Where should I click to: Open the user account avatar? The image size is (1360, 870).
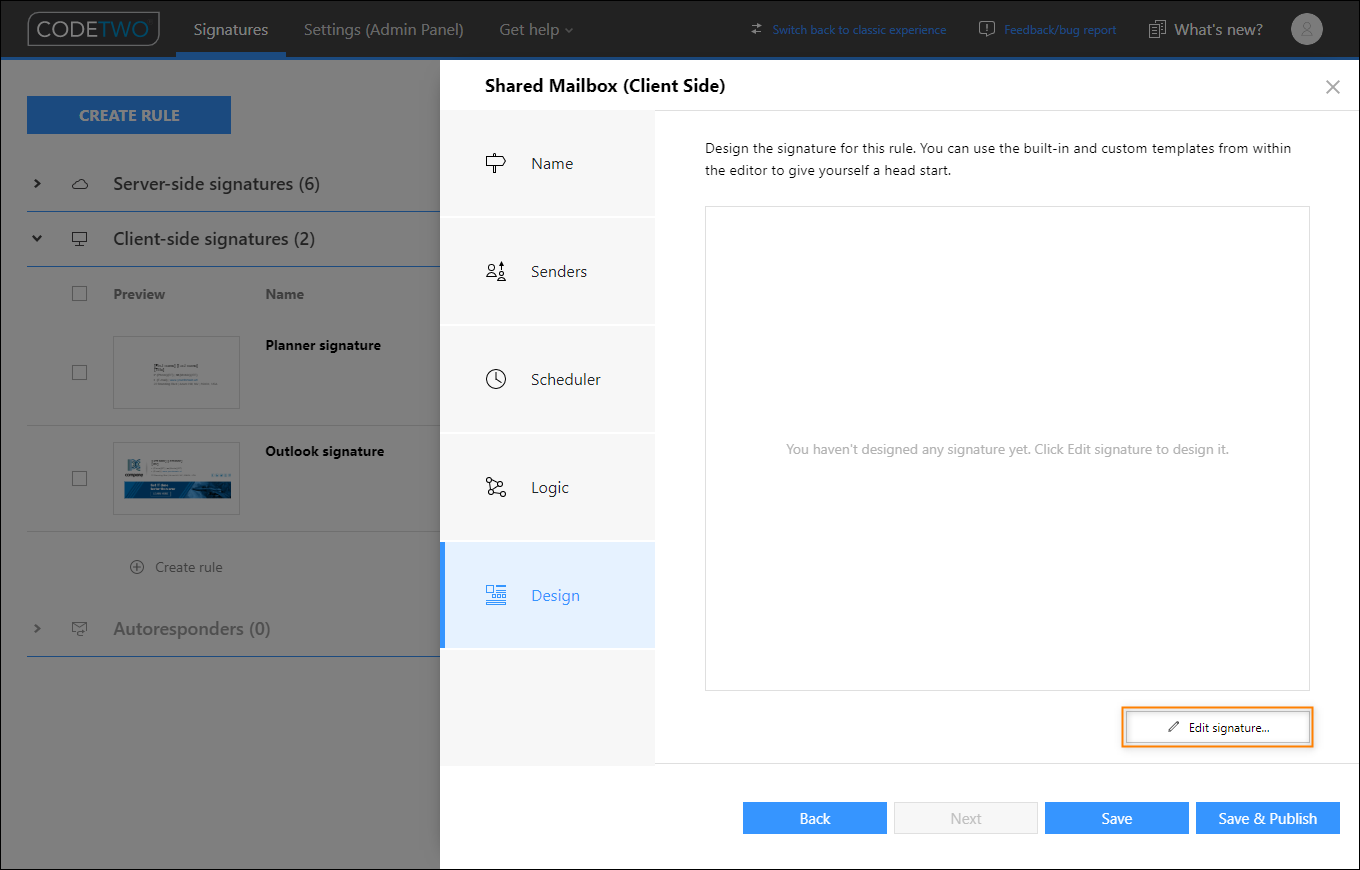coord(1307,29)
